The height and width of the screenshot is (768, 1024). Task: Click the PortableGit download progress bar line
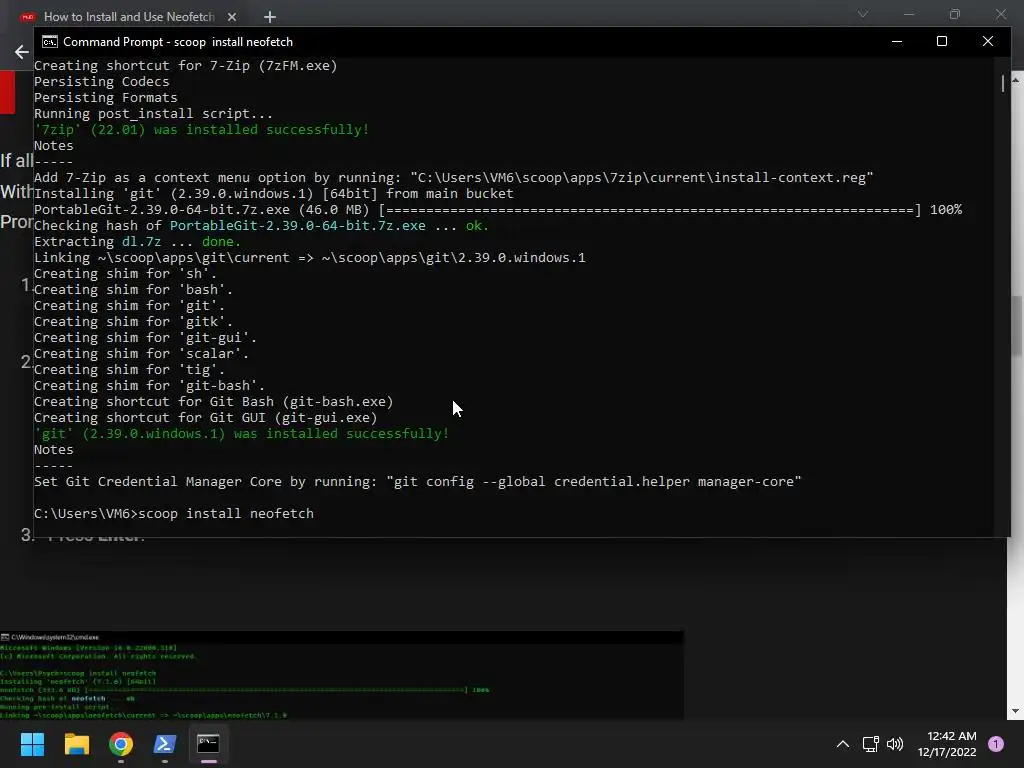click(498, 210)
